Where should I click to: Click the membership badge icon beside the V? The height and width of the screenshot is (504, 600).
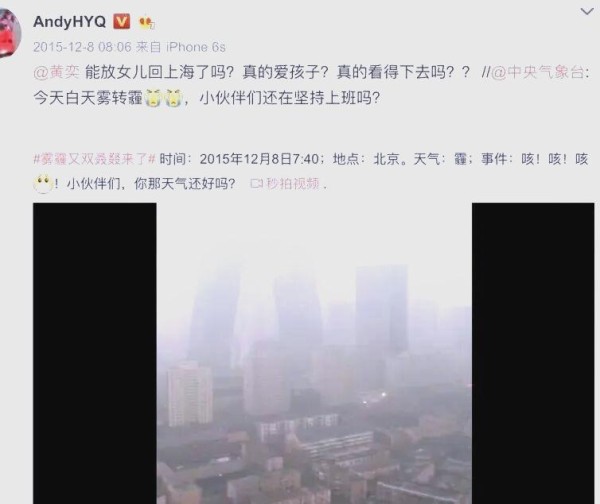(147, 23)
